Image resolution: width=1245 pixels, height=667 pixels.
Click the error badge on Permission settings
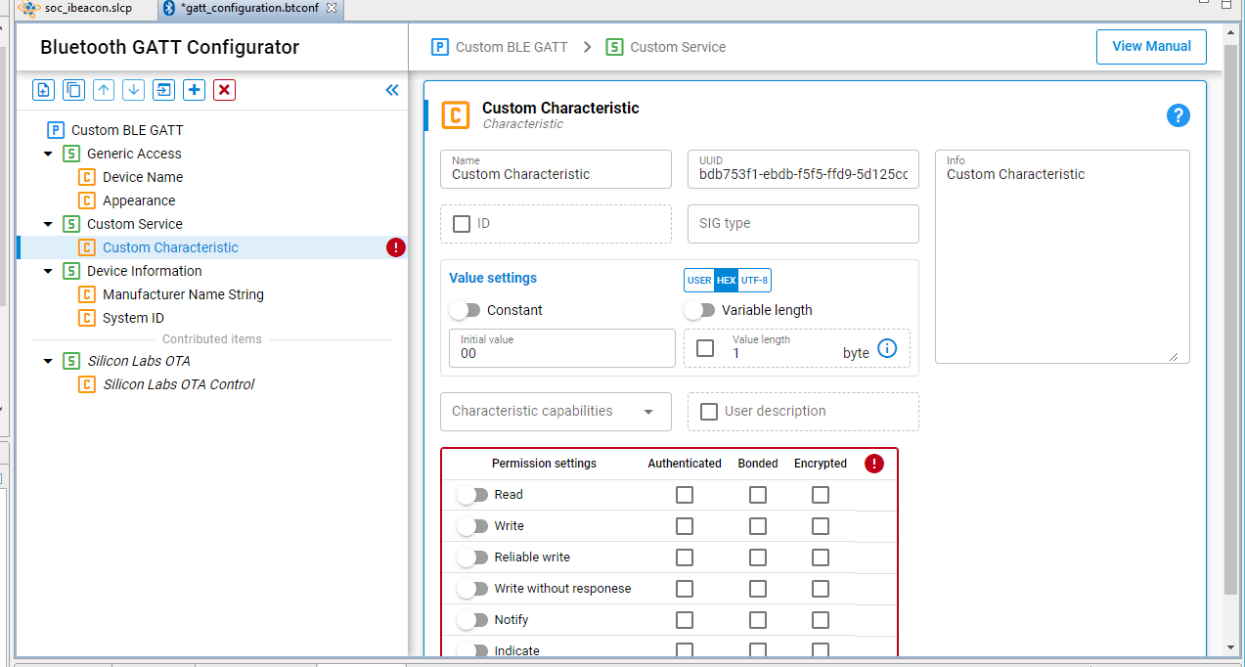pos(874,463)
